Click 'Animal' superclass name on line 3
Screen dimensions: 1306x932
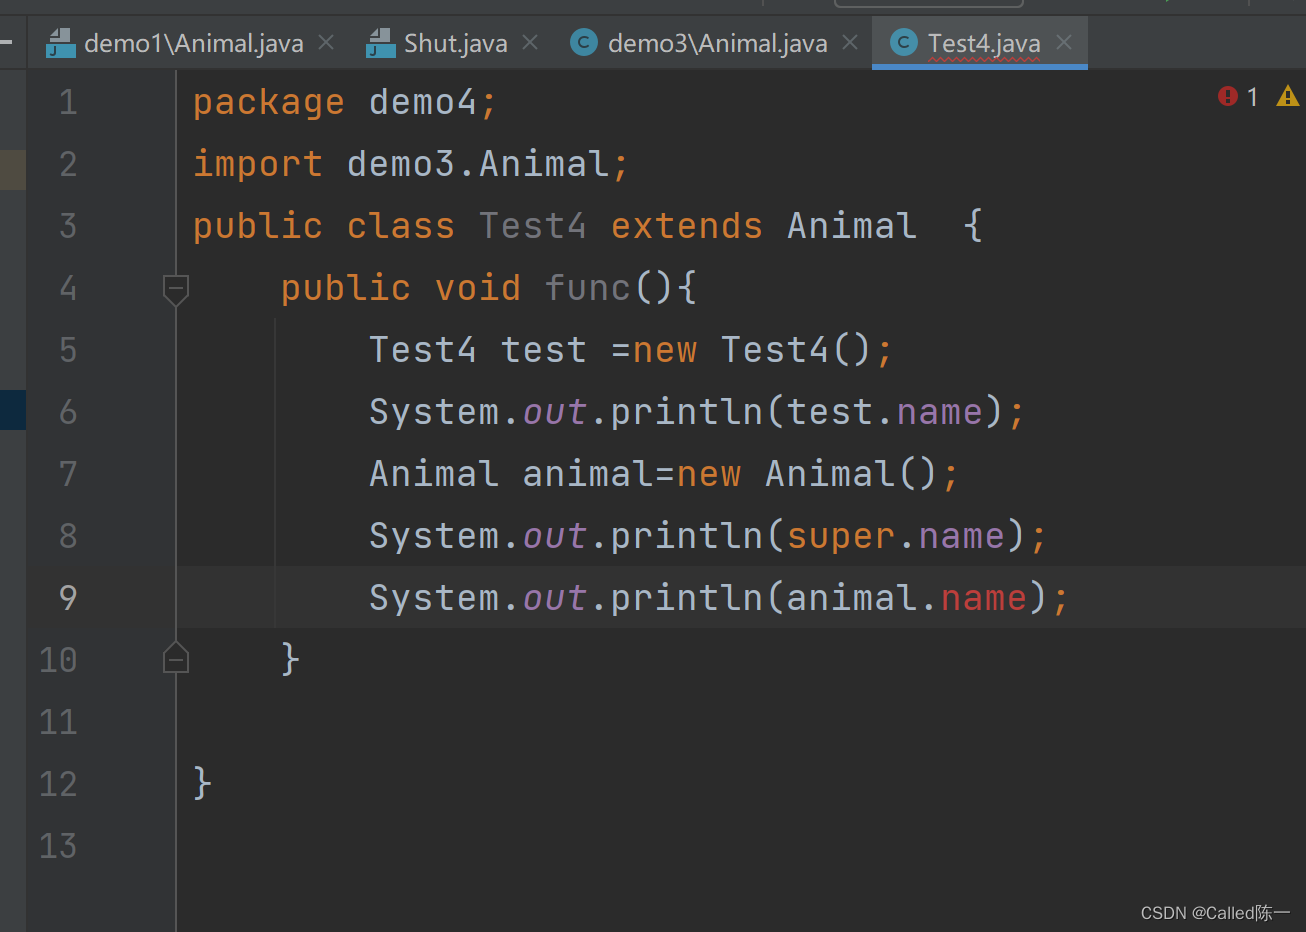pos(852,226)
